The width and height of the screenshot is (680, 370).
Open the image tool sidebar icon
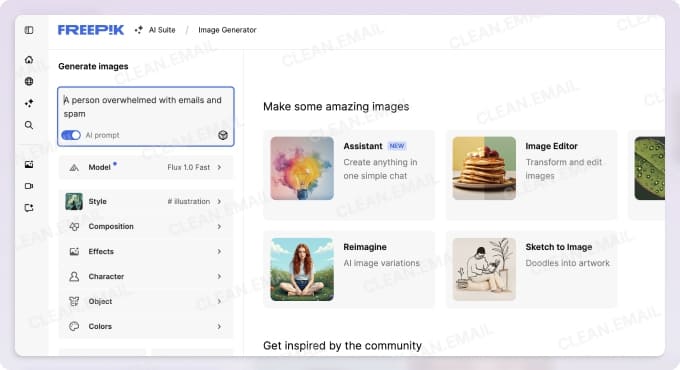(x=29, y=164)
